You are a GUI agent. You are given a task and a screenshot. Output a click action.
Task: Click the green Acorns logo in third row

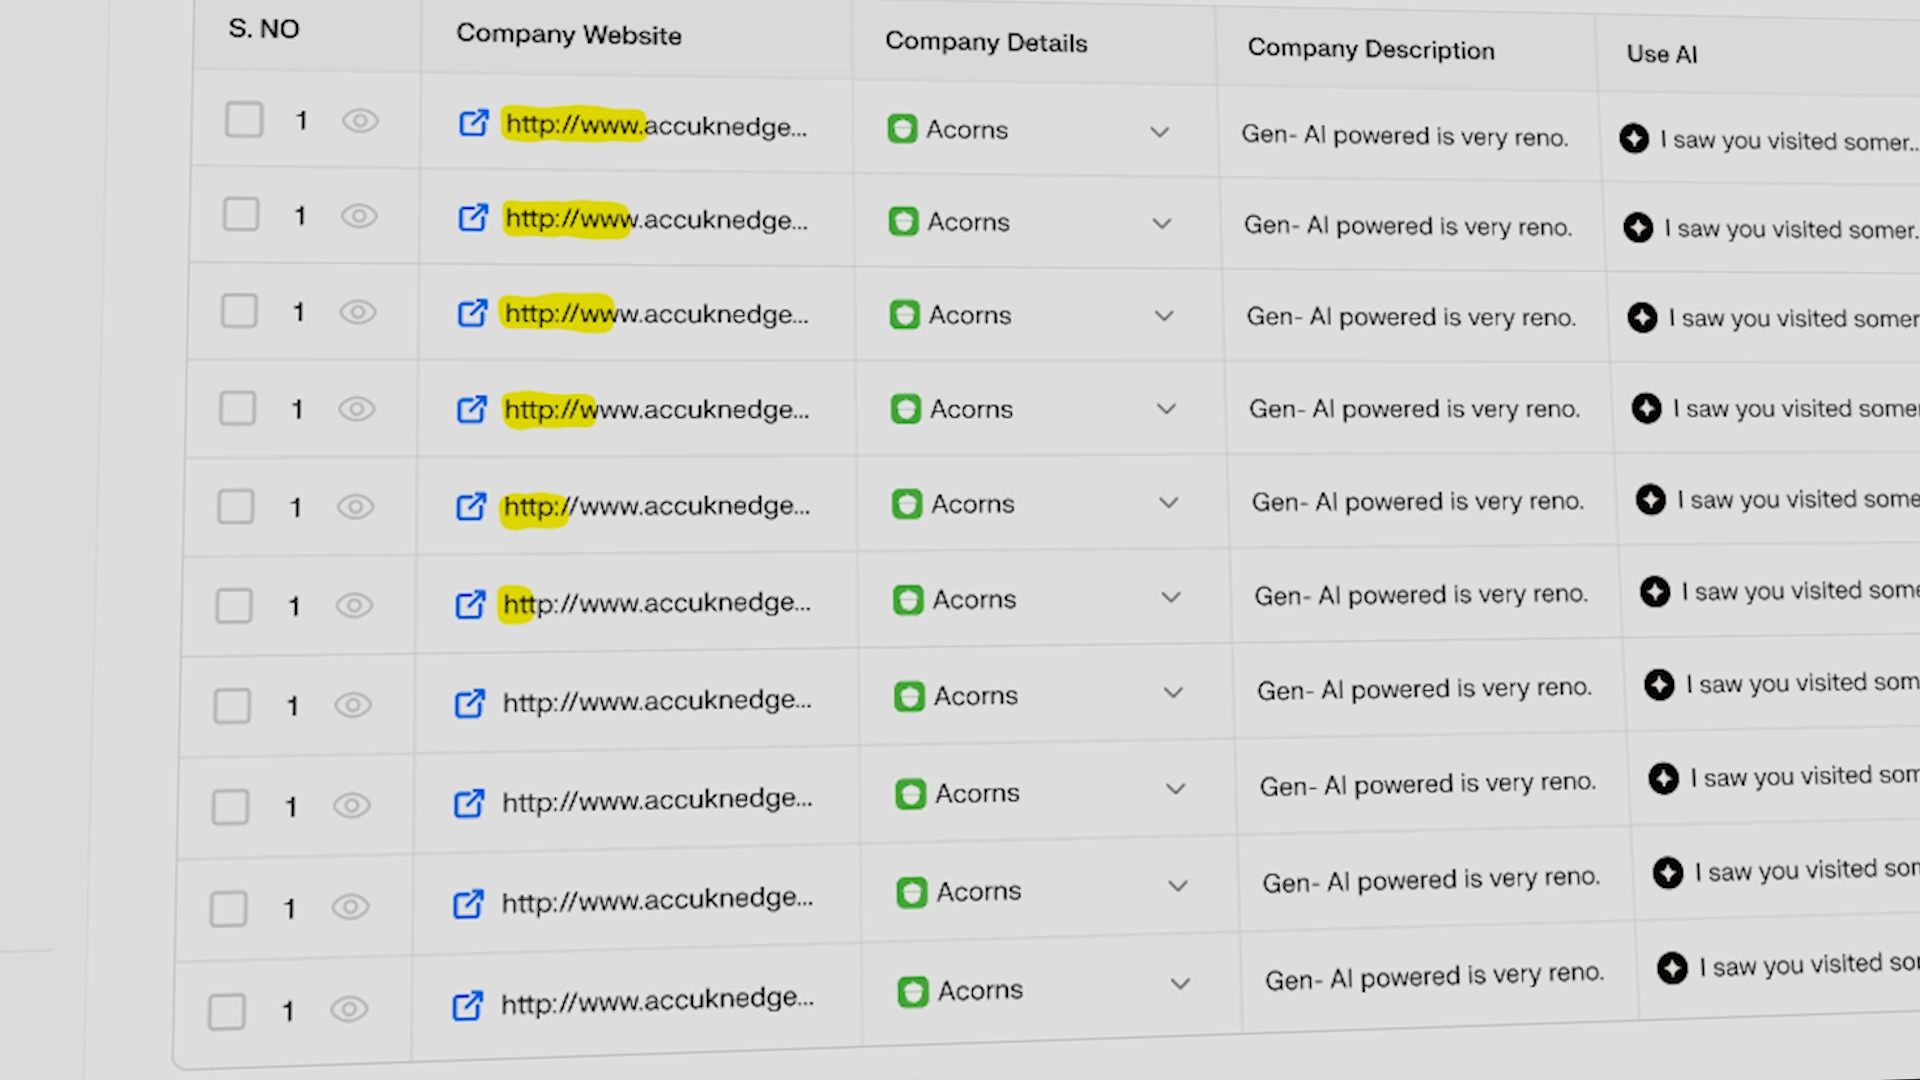(x=905, y=315)
